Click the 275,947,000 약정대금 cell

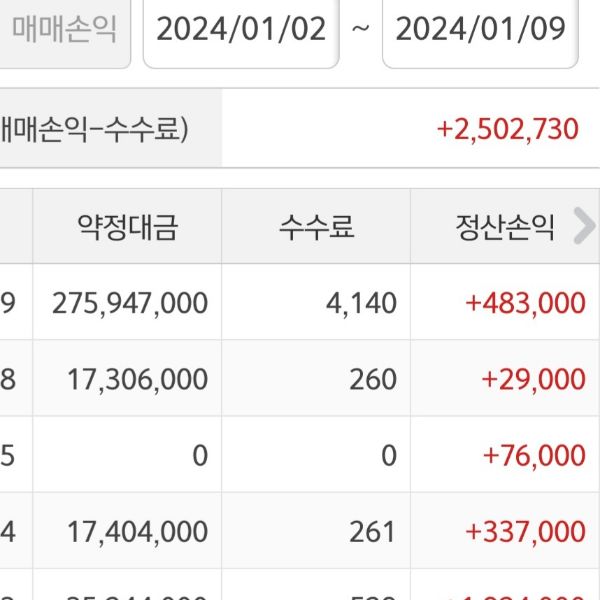coord(129,303)
